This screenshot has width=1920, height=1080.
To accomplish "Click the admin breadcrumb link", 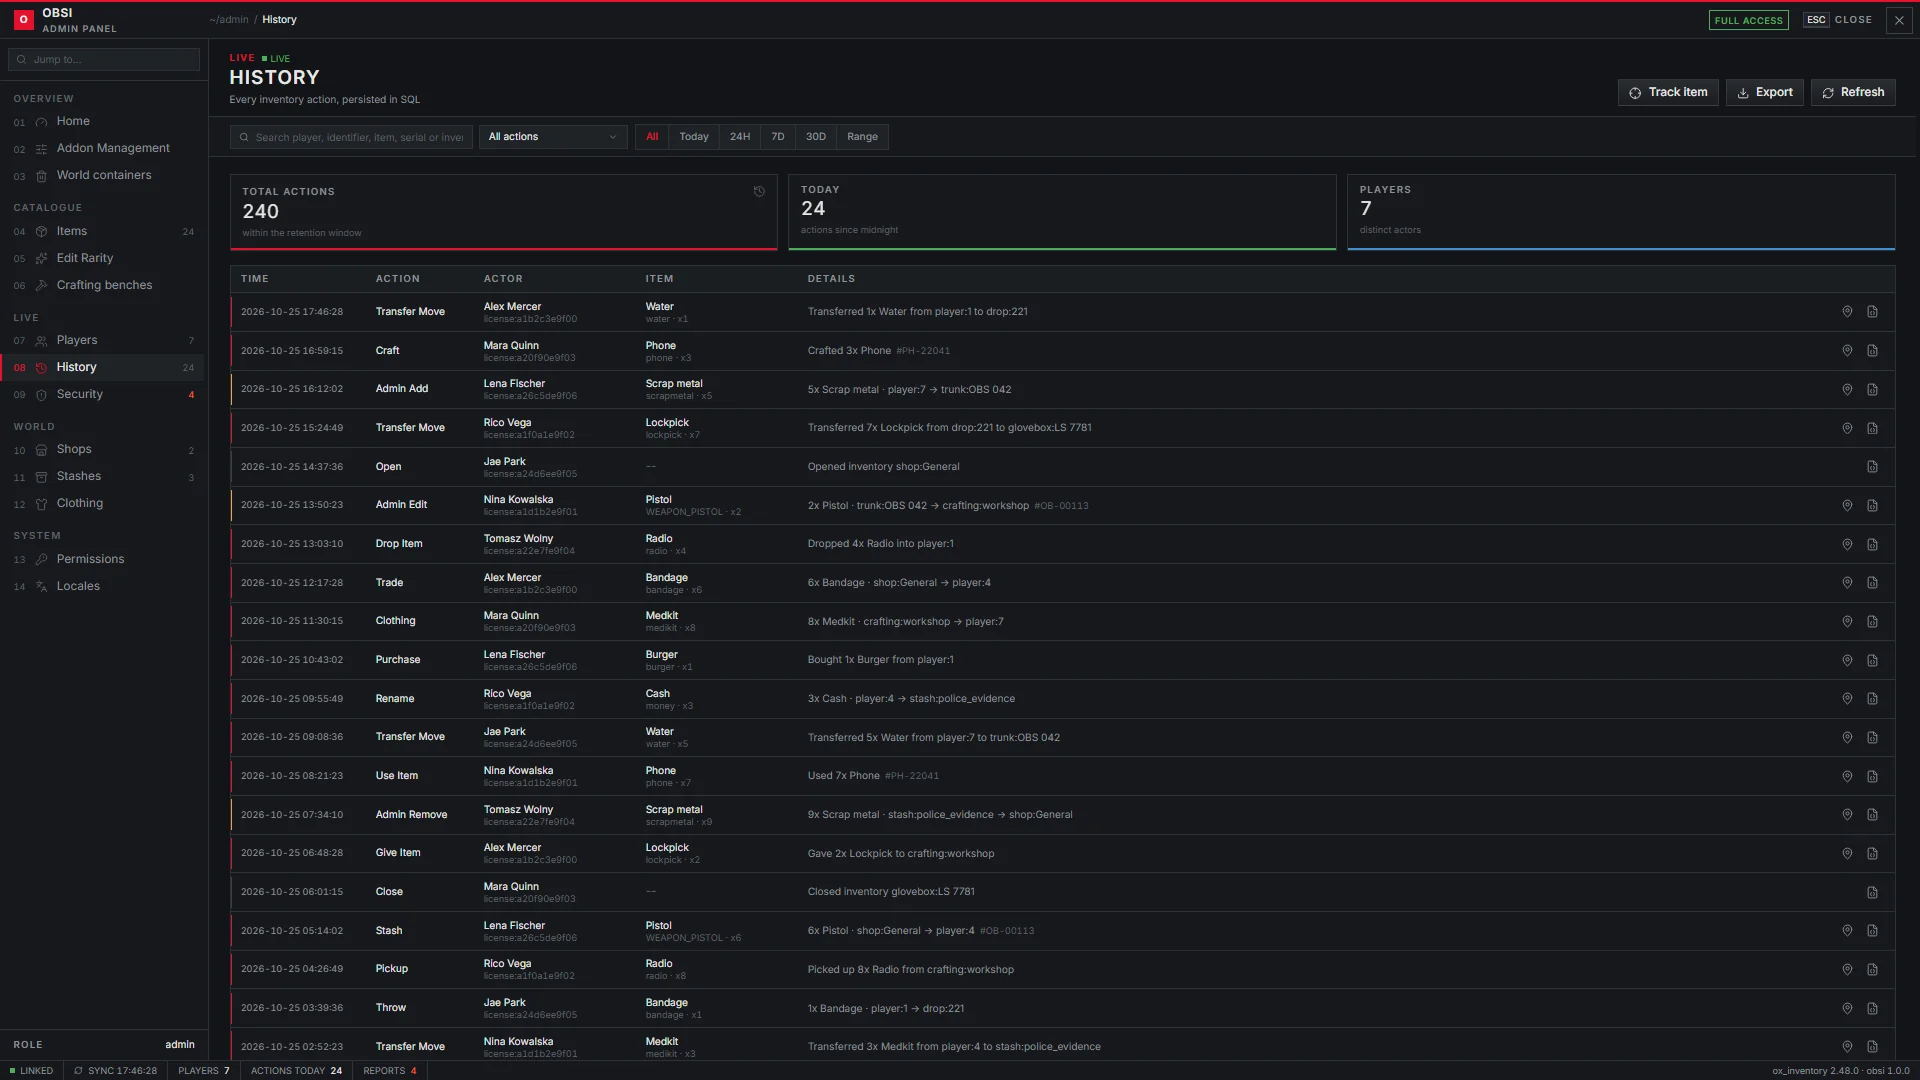I will (x=229, y=20).
